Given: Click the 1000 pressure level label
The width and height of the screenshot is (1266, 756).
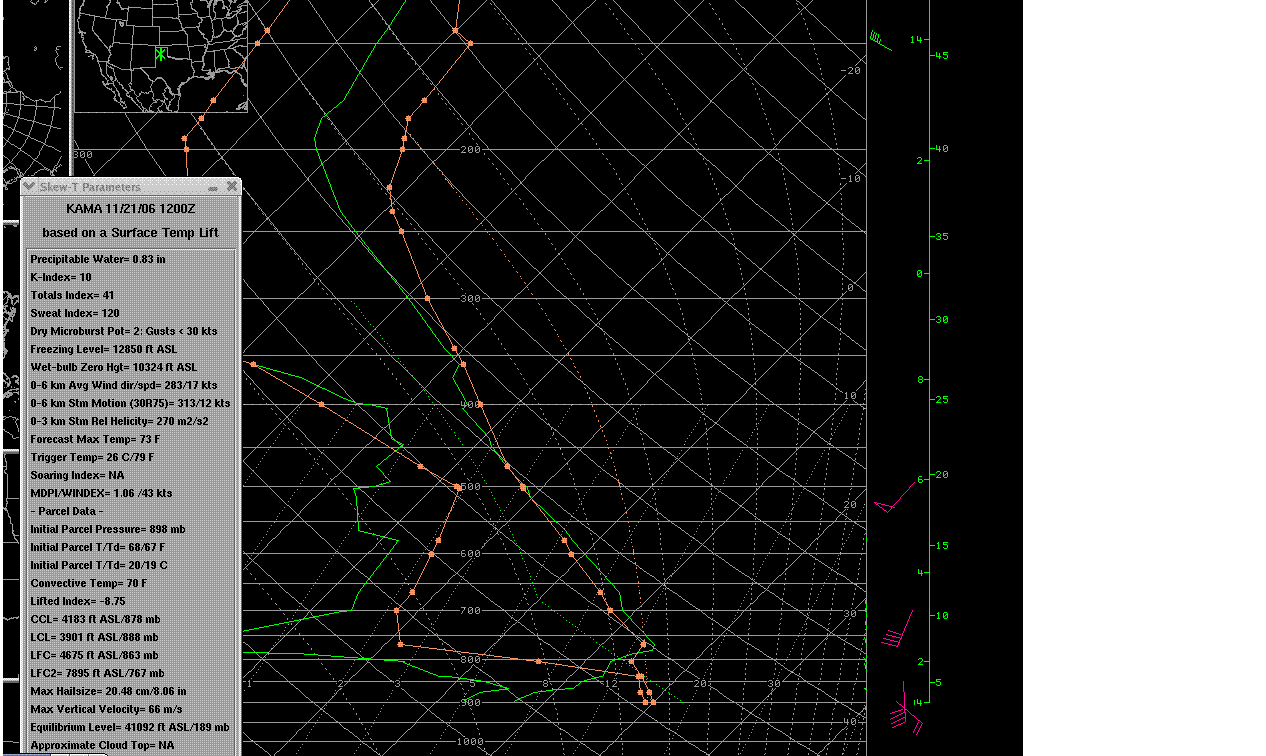Looking at the screenshot, I should [470, 742].
